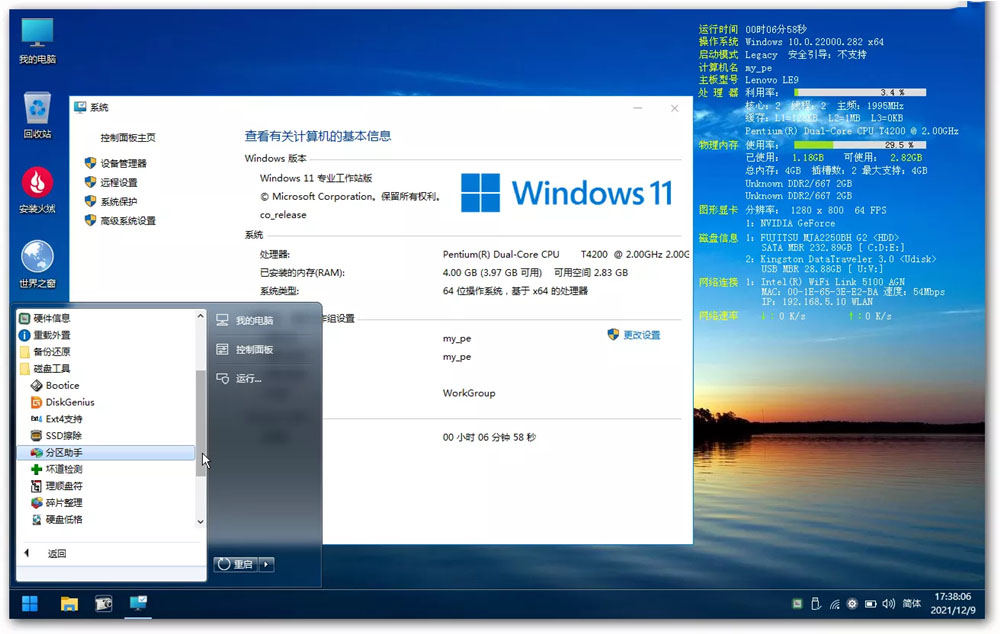Click the memory 使用率 29.5% bar
The height and width of the screenshot is (634, 1000).
pos(860,145)
